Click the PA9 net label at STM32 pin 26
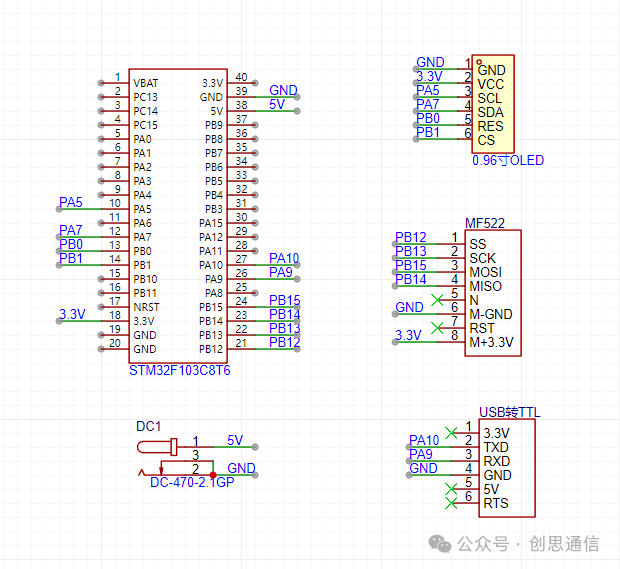The image size is (620, 569). click(281, 272)
